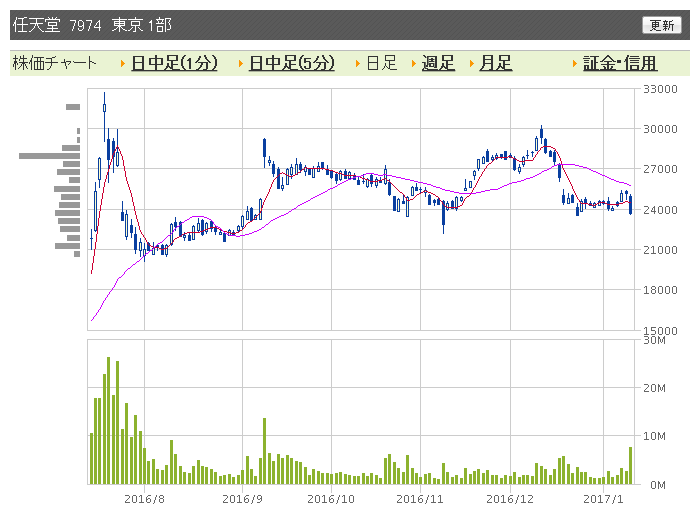Image resolution: width=696 pixels, height=529 pixels.
Task: Click the 更新 refresh button
Action: pyautogui.click(x=661, y=25)
